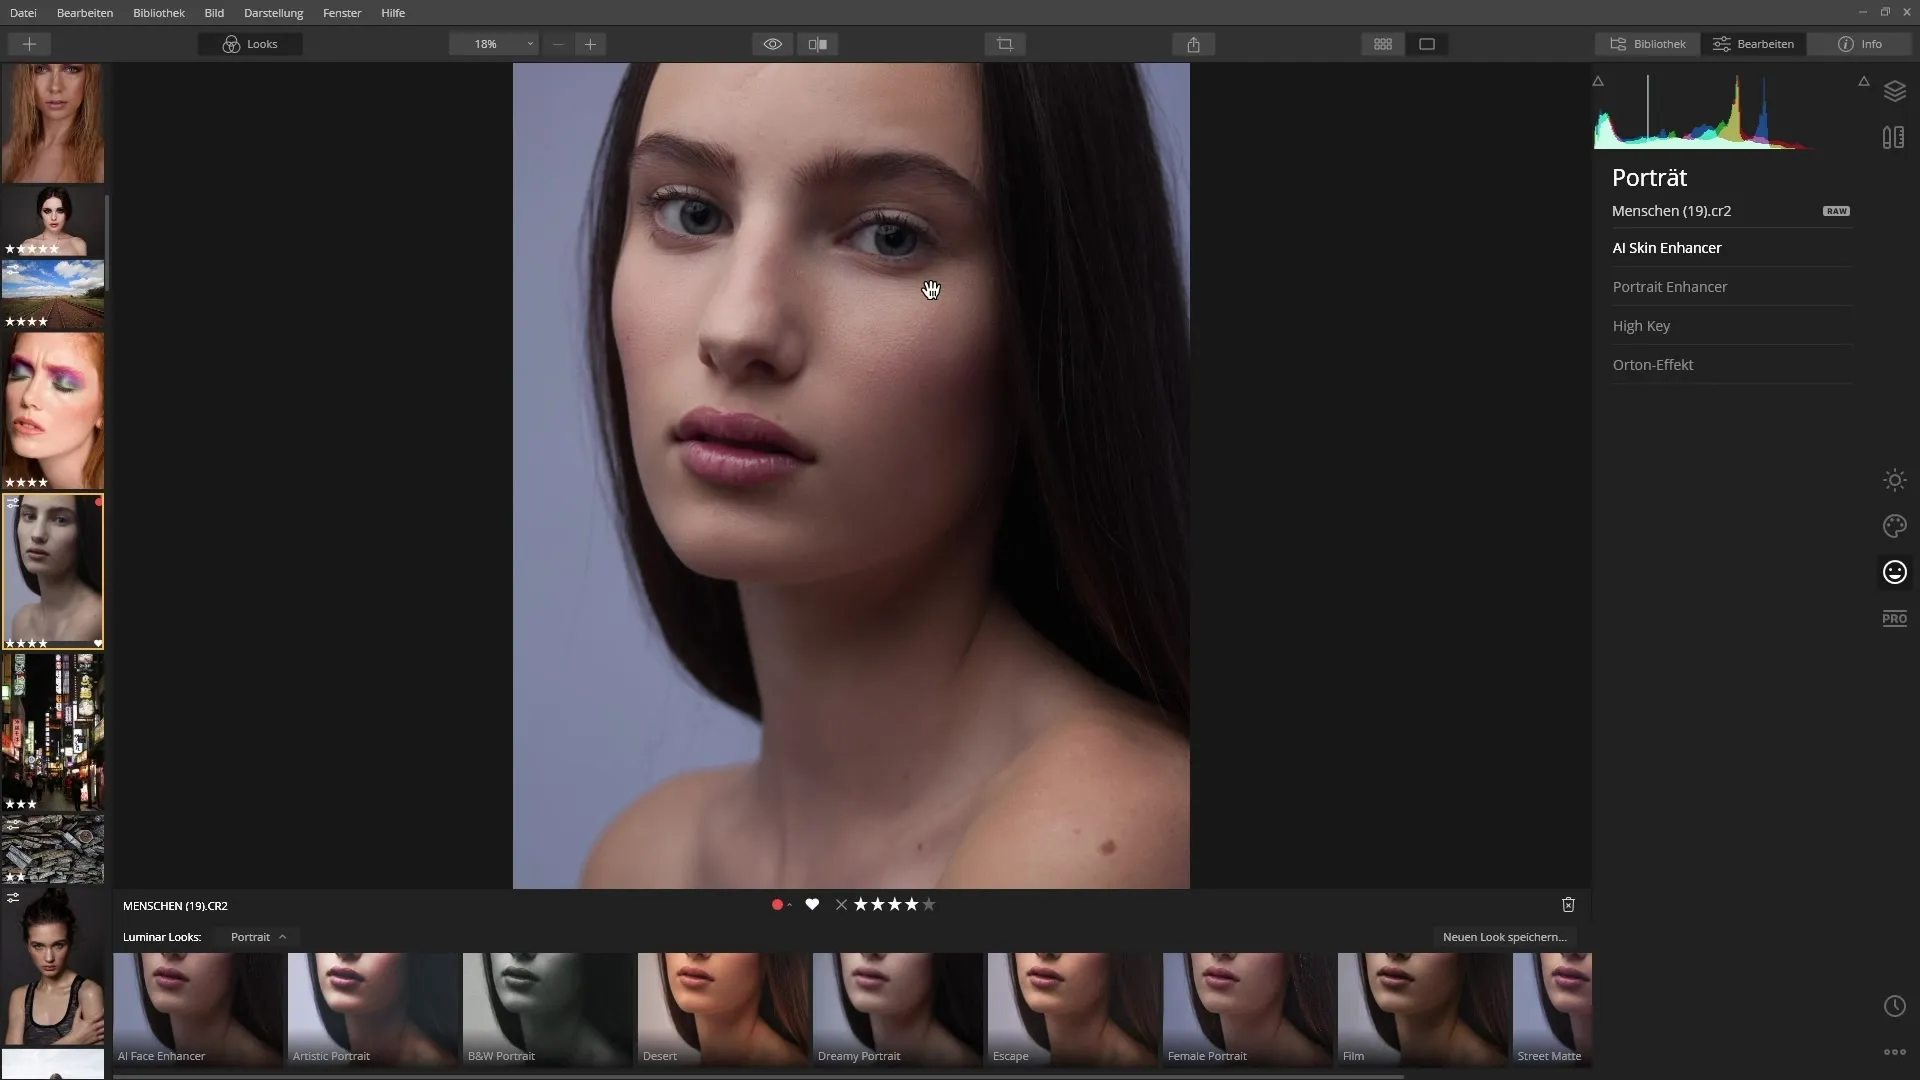Screen dimensions: 1920x1080
Task: Open the Hilfe menu
Action: pos(393,13)
